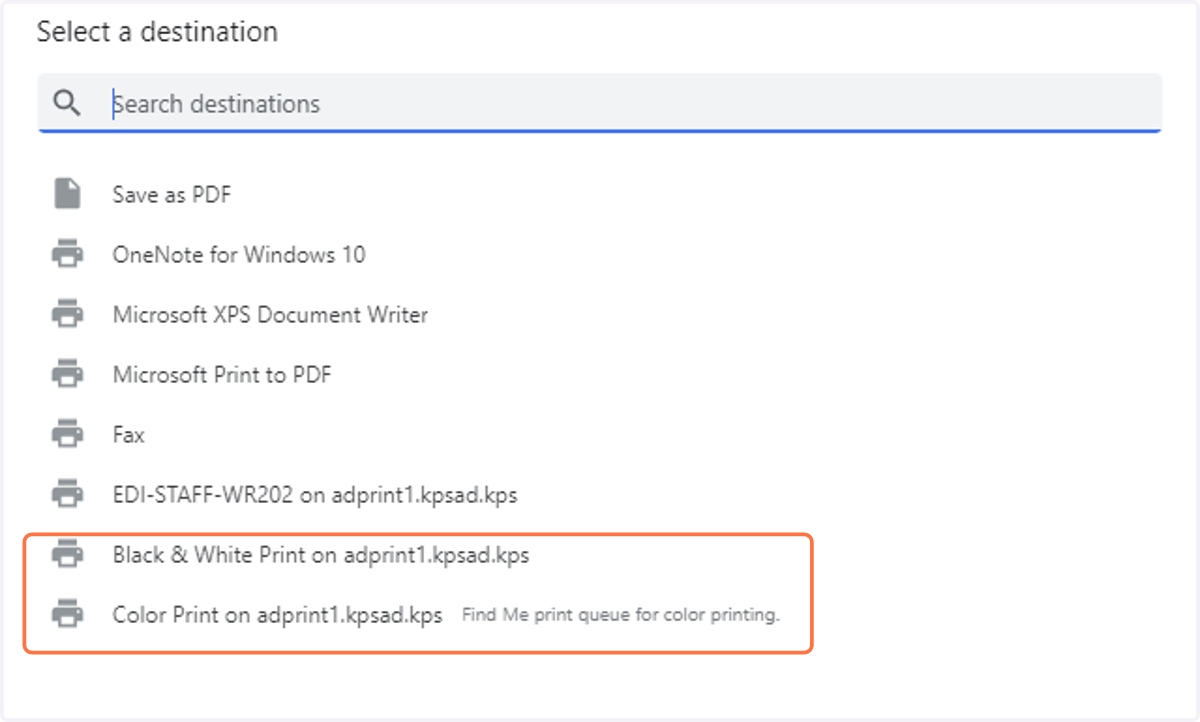The width and height of the screenshot is (1200, 722).
Task: Click the Select a destination heading
Action: pyautogui.click(x=157, y=32)
